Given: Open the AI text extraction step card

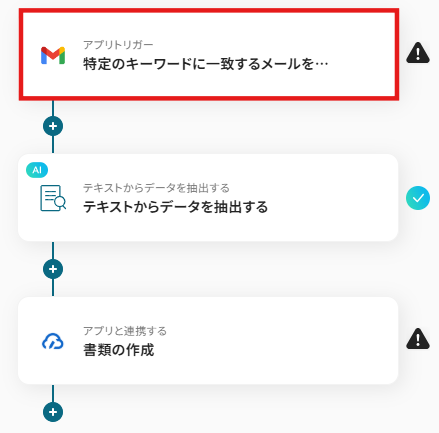Looking at the screenshot, I should (x=208, y=198).
